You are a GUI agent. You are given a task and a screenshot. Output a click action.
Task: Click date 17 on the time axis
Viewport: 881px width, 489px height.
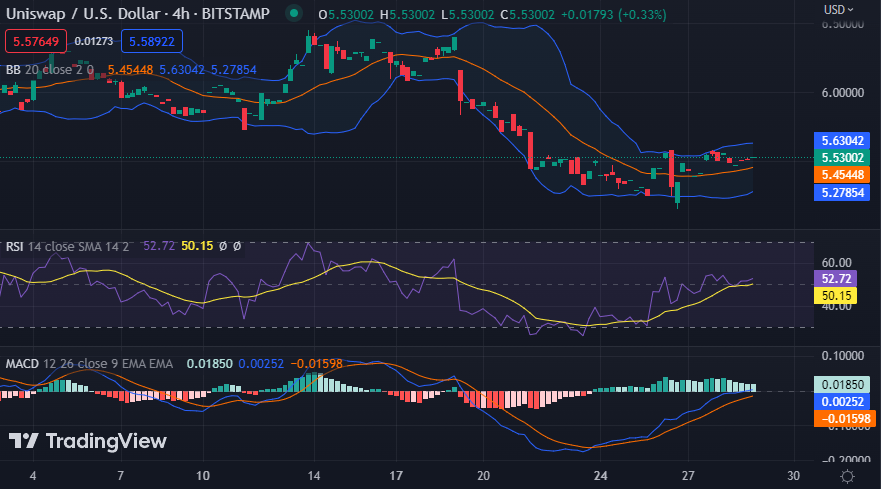(396, 476)
